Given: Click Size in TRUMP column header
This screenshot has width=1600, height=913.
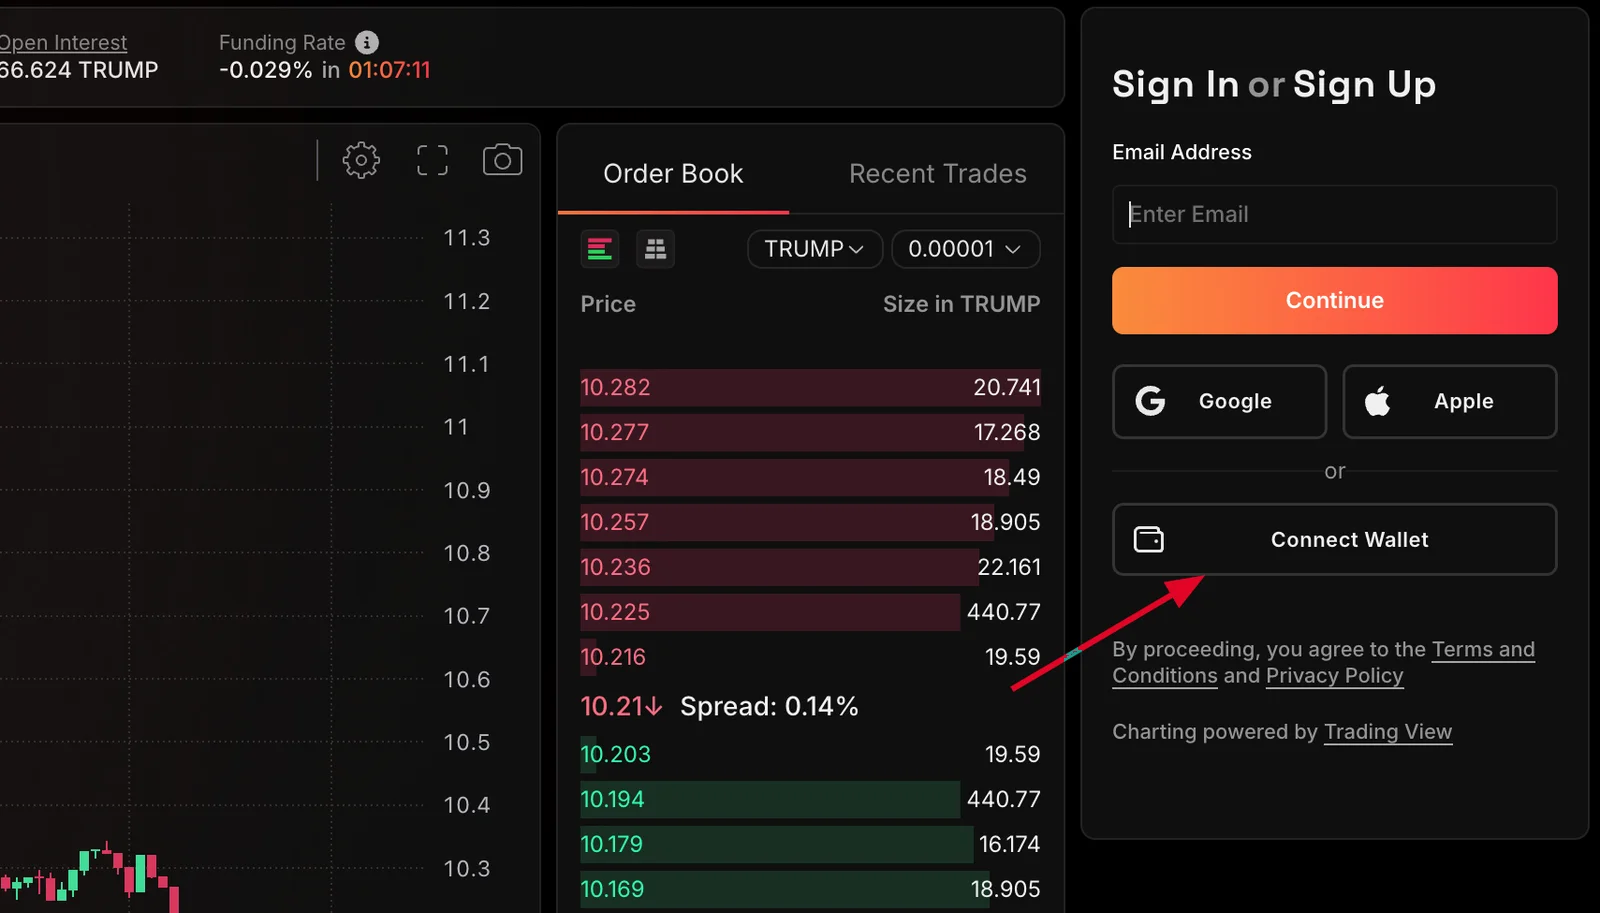Looking at the screenshot, I should coord(961,304).
